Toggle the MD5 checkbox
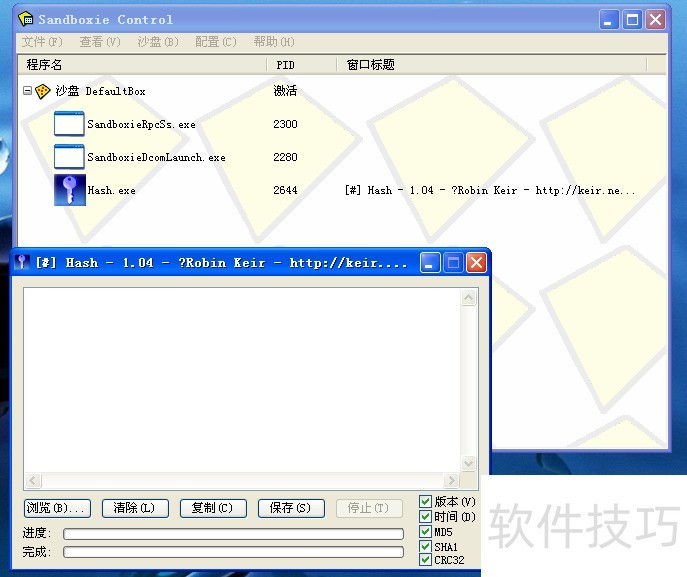Viewport: 687px width, 577px height. point(425,531)
